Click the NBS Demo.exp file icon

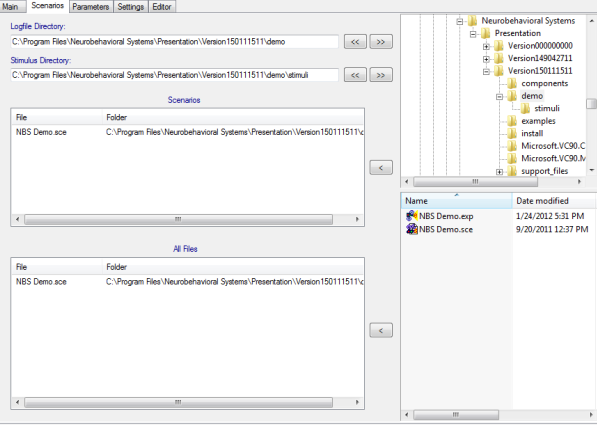[412, 216]
